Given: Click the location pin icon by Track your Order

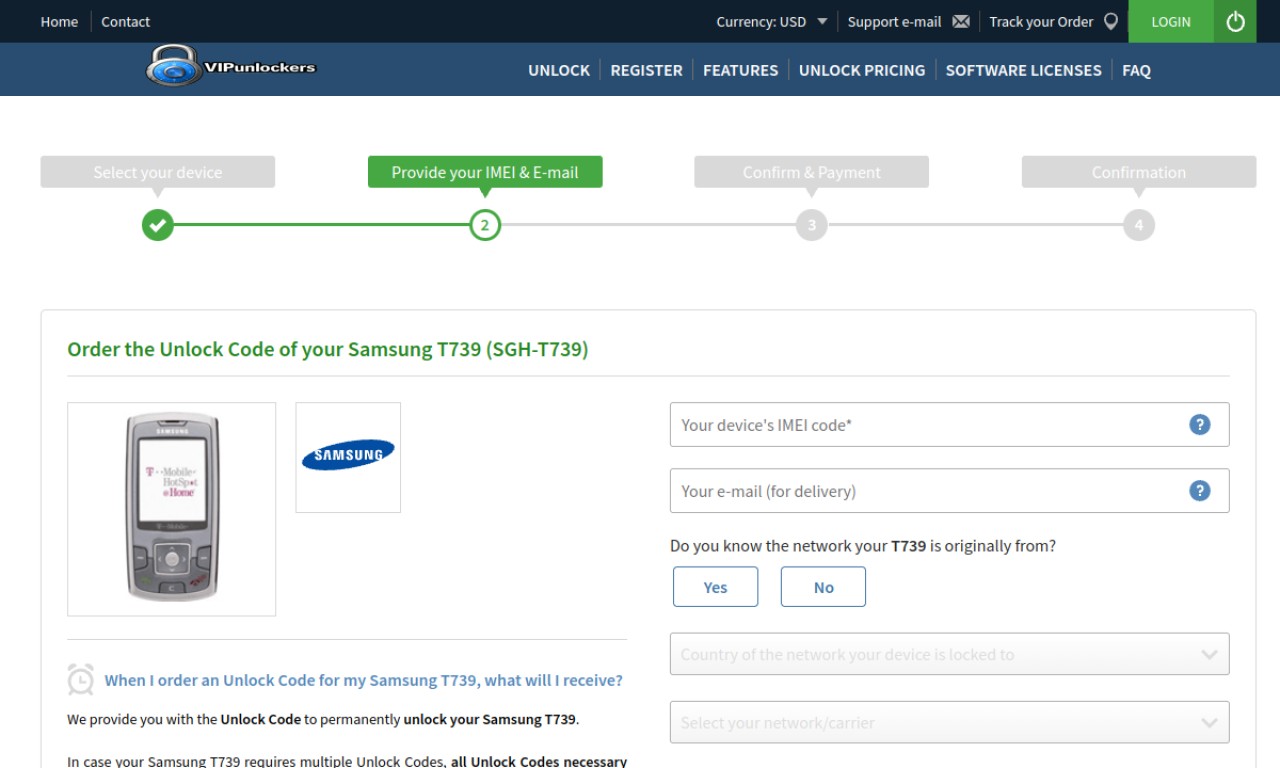Looking at the screenshot, I should (1110, 21).
